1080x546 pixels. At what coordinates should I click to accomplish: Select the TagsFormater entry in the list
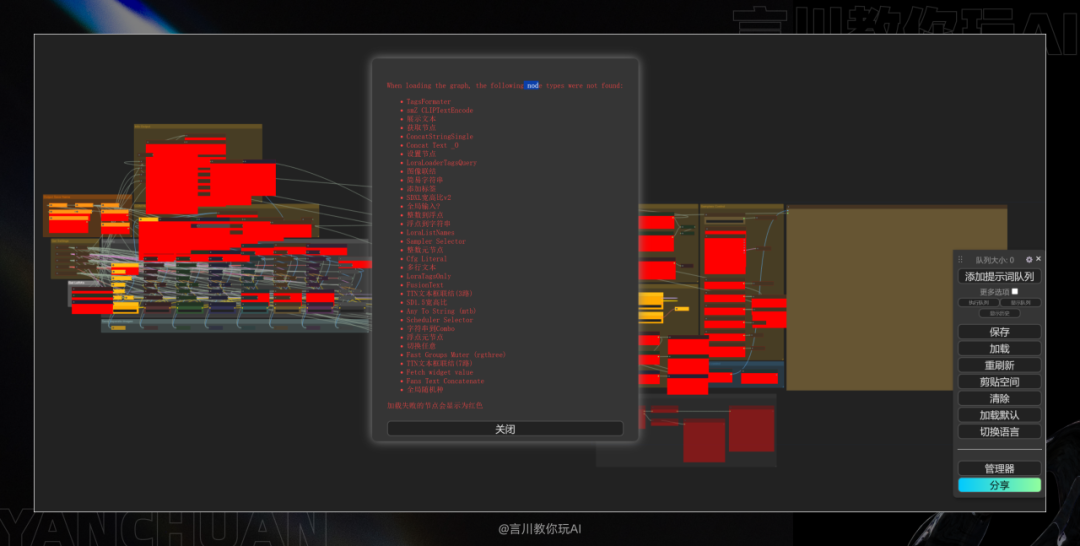428,101
